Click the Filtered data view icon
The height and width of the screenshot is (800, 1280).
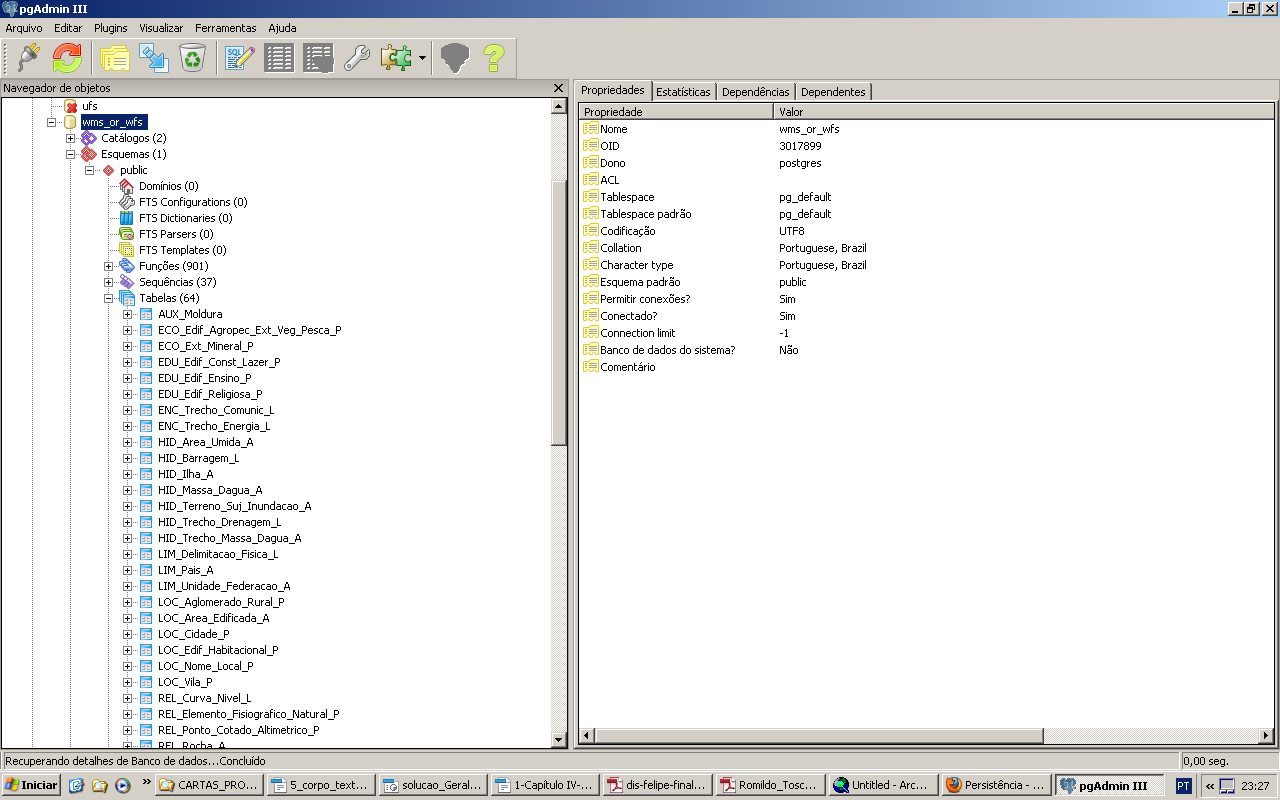pos(318,58)
